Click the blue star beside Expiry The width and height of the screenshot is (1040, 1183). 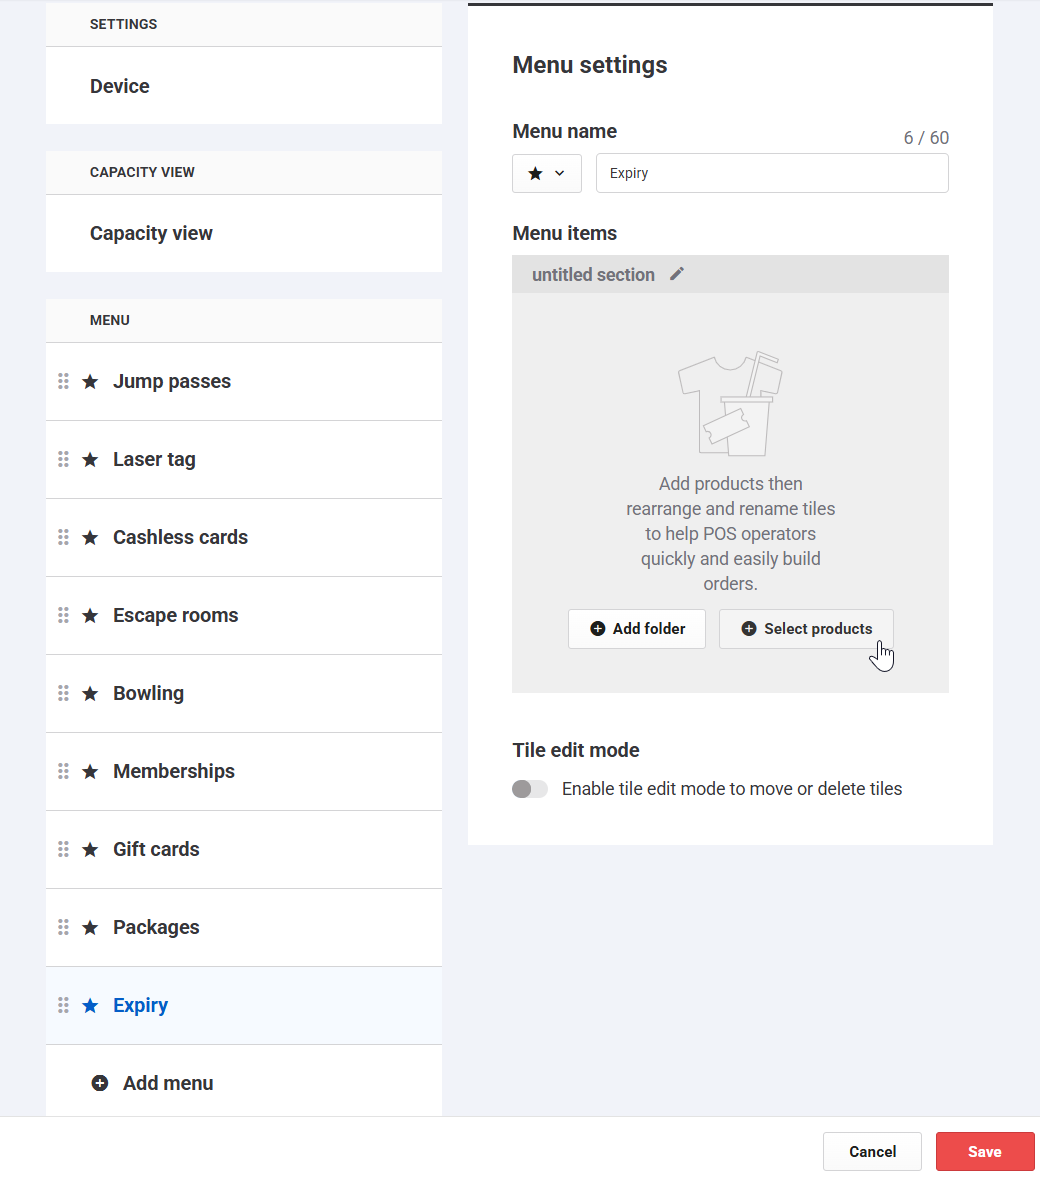pos(90,1006)
